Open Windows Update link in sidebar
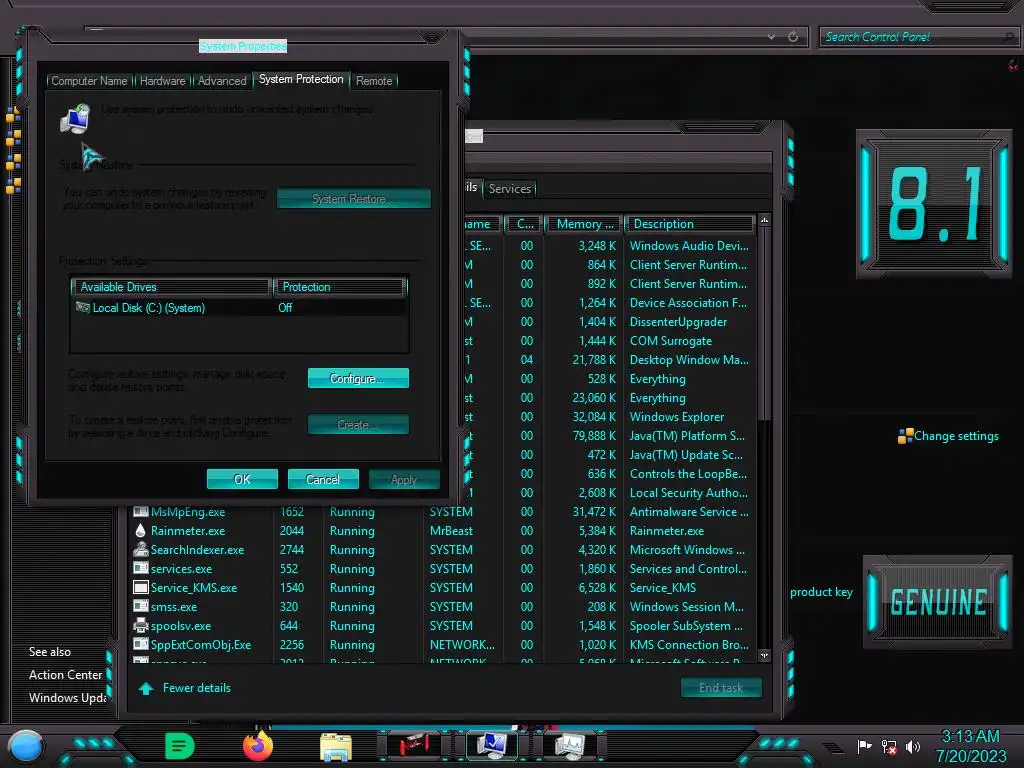The image size is (1024, 768). tap(68, 698)
